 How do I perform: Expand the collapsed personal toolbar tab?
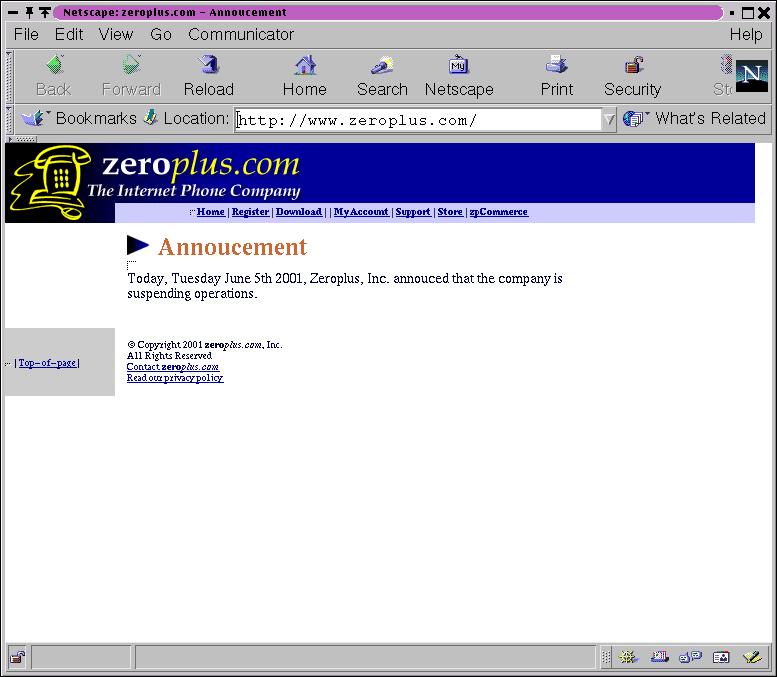pyautogui.click(x=21, y=139)
